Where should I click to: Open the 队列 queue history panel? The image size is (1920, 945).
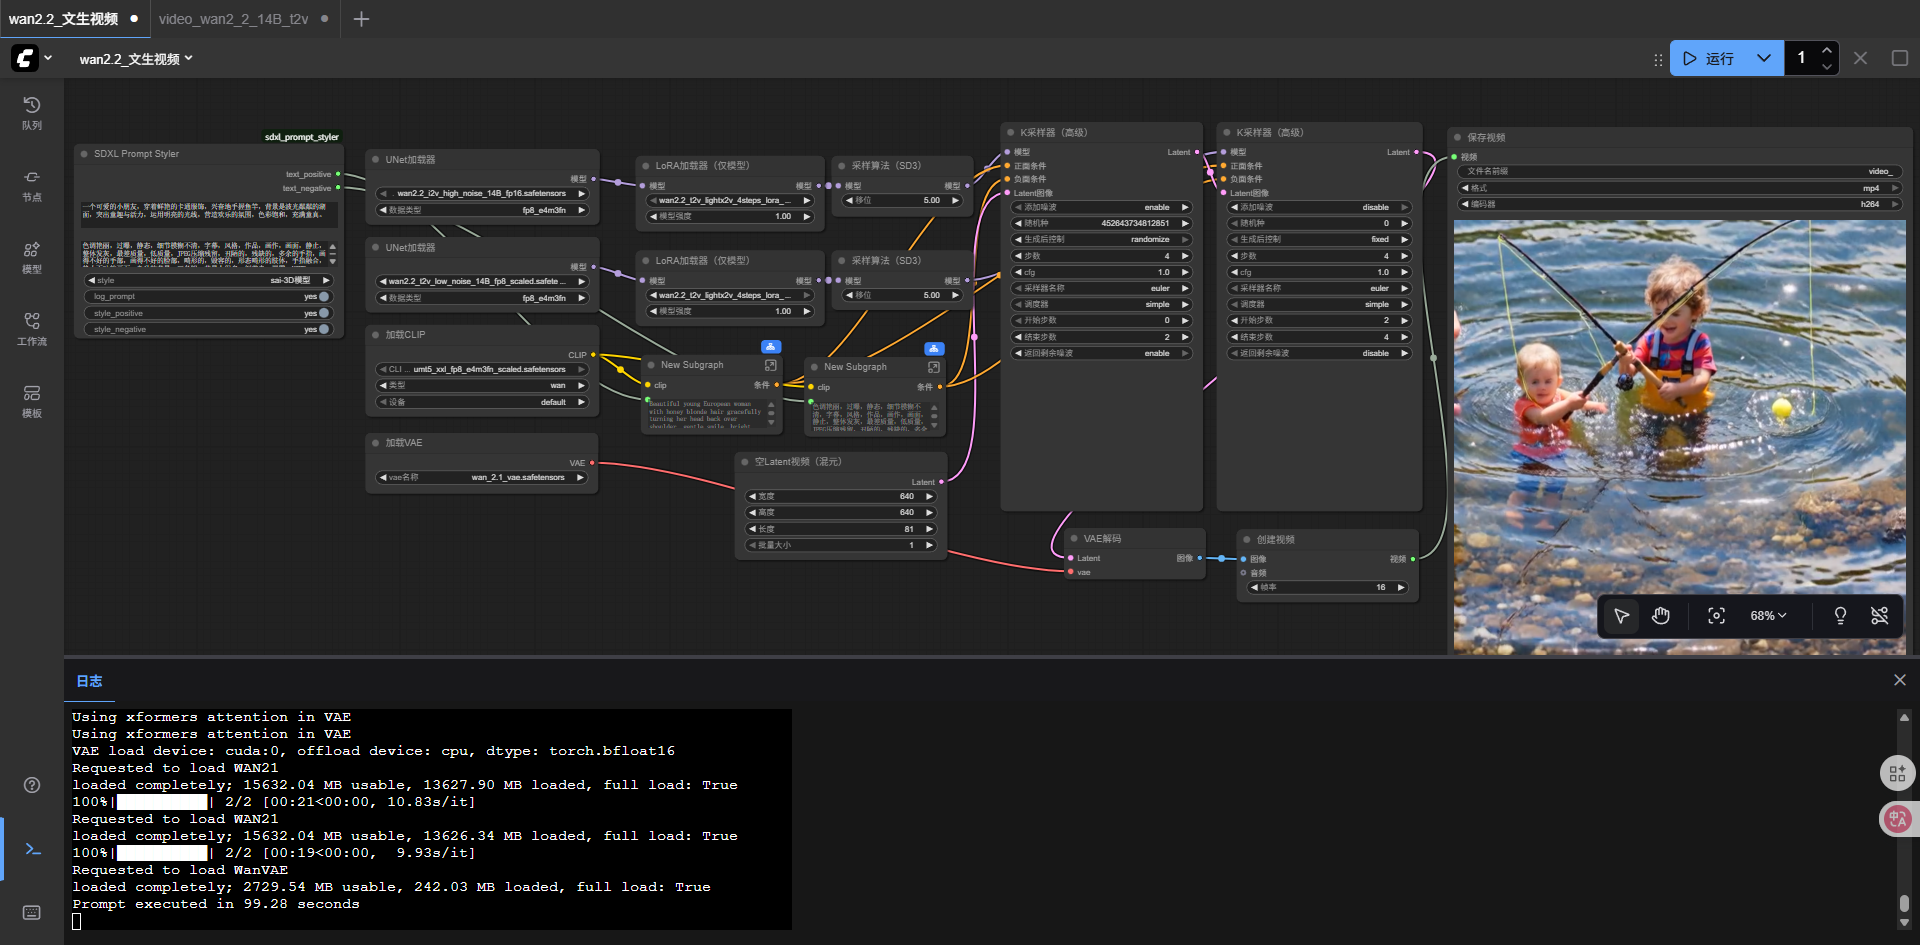tap(32, 113)
